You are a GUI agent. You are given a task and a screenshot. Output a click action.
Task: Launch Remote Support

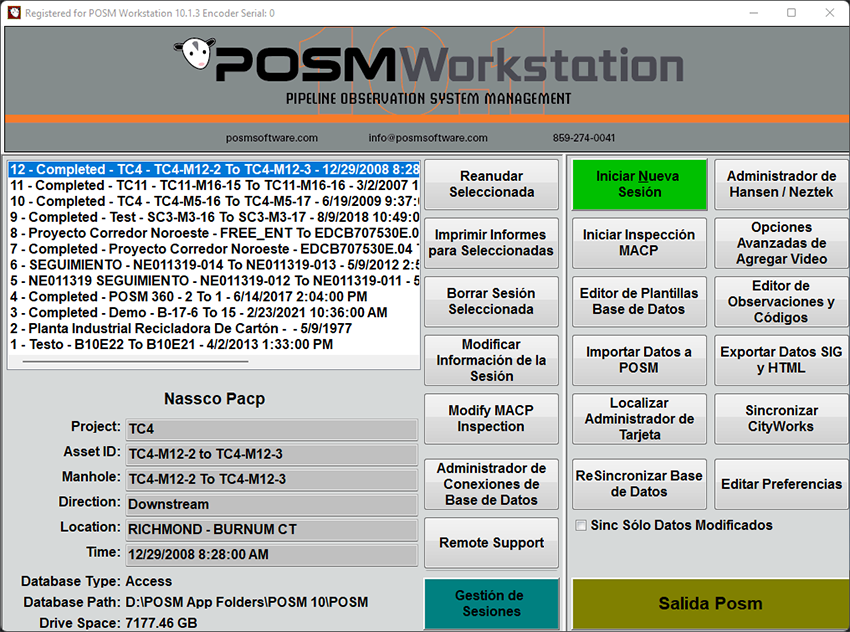tap(491, 543)
